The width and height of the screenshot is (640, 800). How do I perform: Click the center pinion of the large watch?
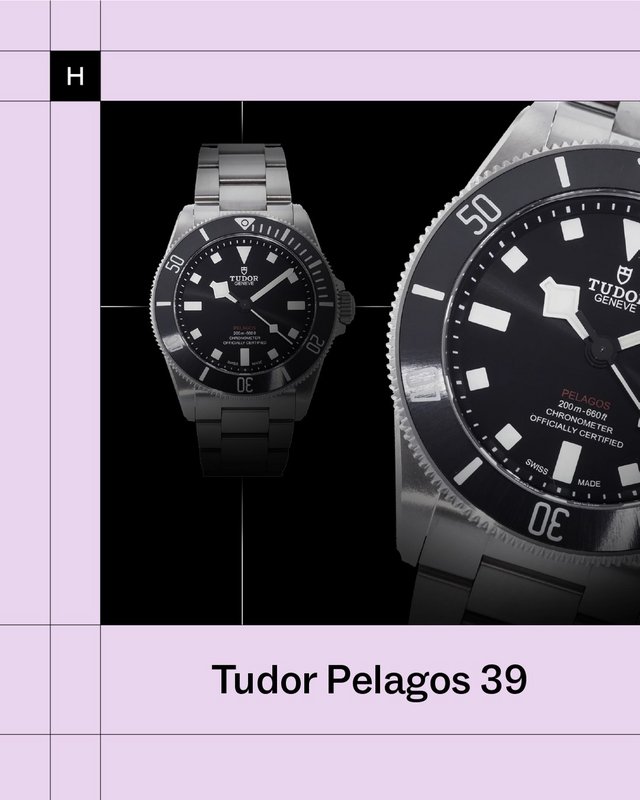pos(601,350)
